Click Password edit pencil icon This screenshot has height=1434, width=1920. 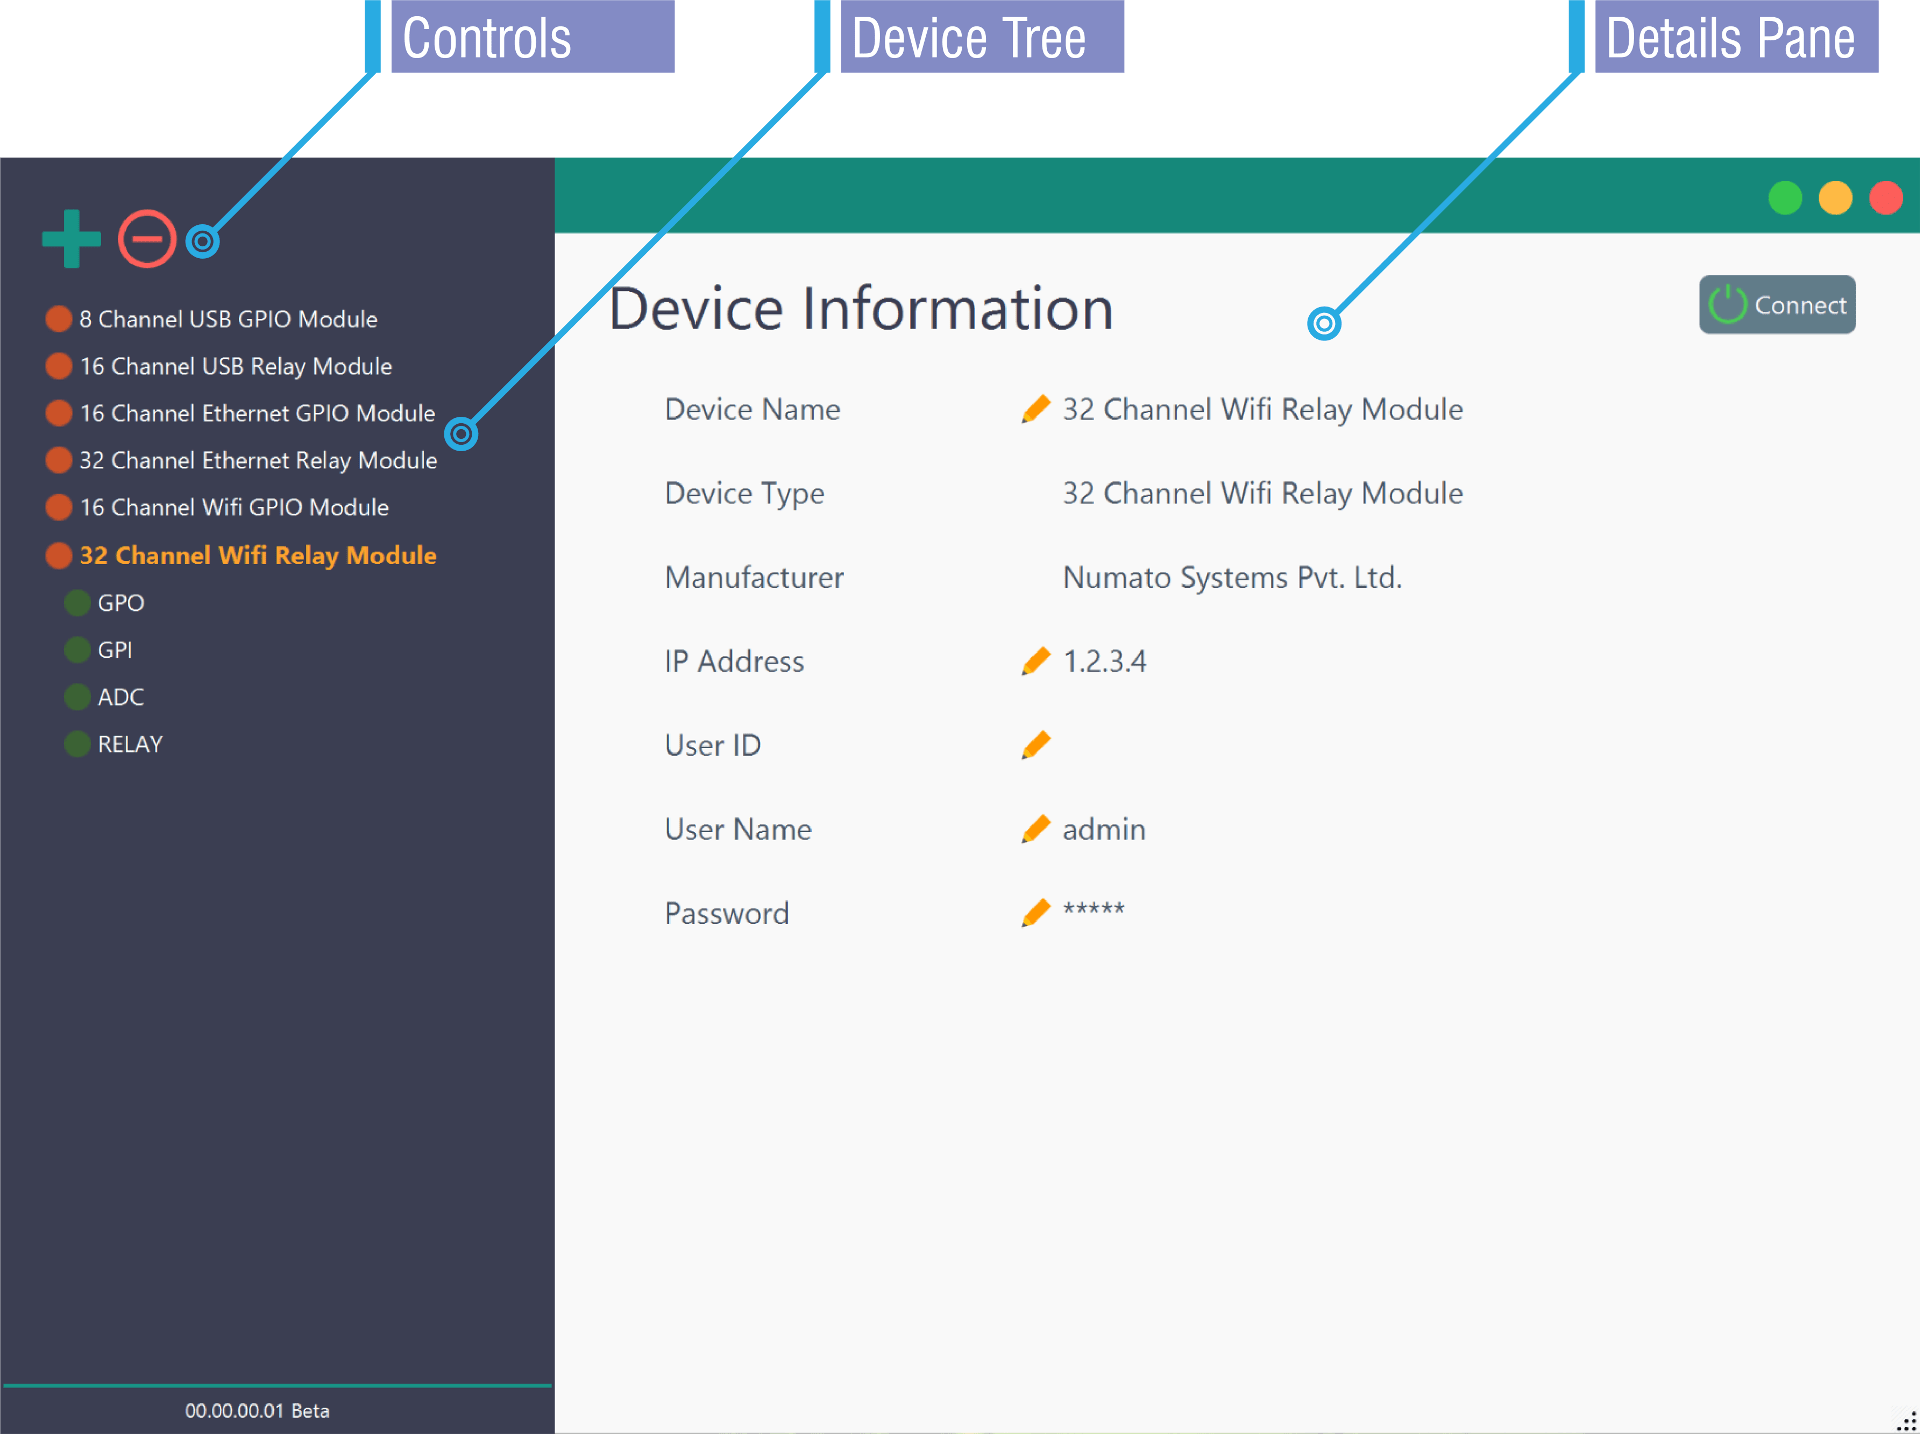tap(1036, 912)
